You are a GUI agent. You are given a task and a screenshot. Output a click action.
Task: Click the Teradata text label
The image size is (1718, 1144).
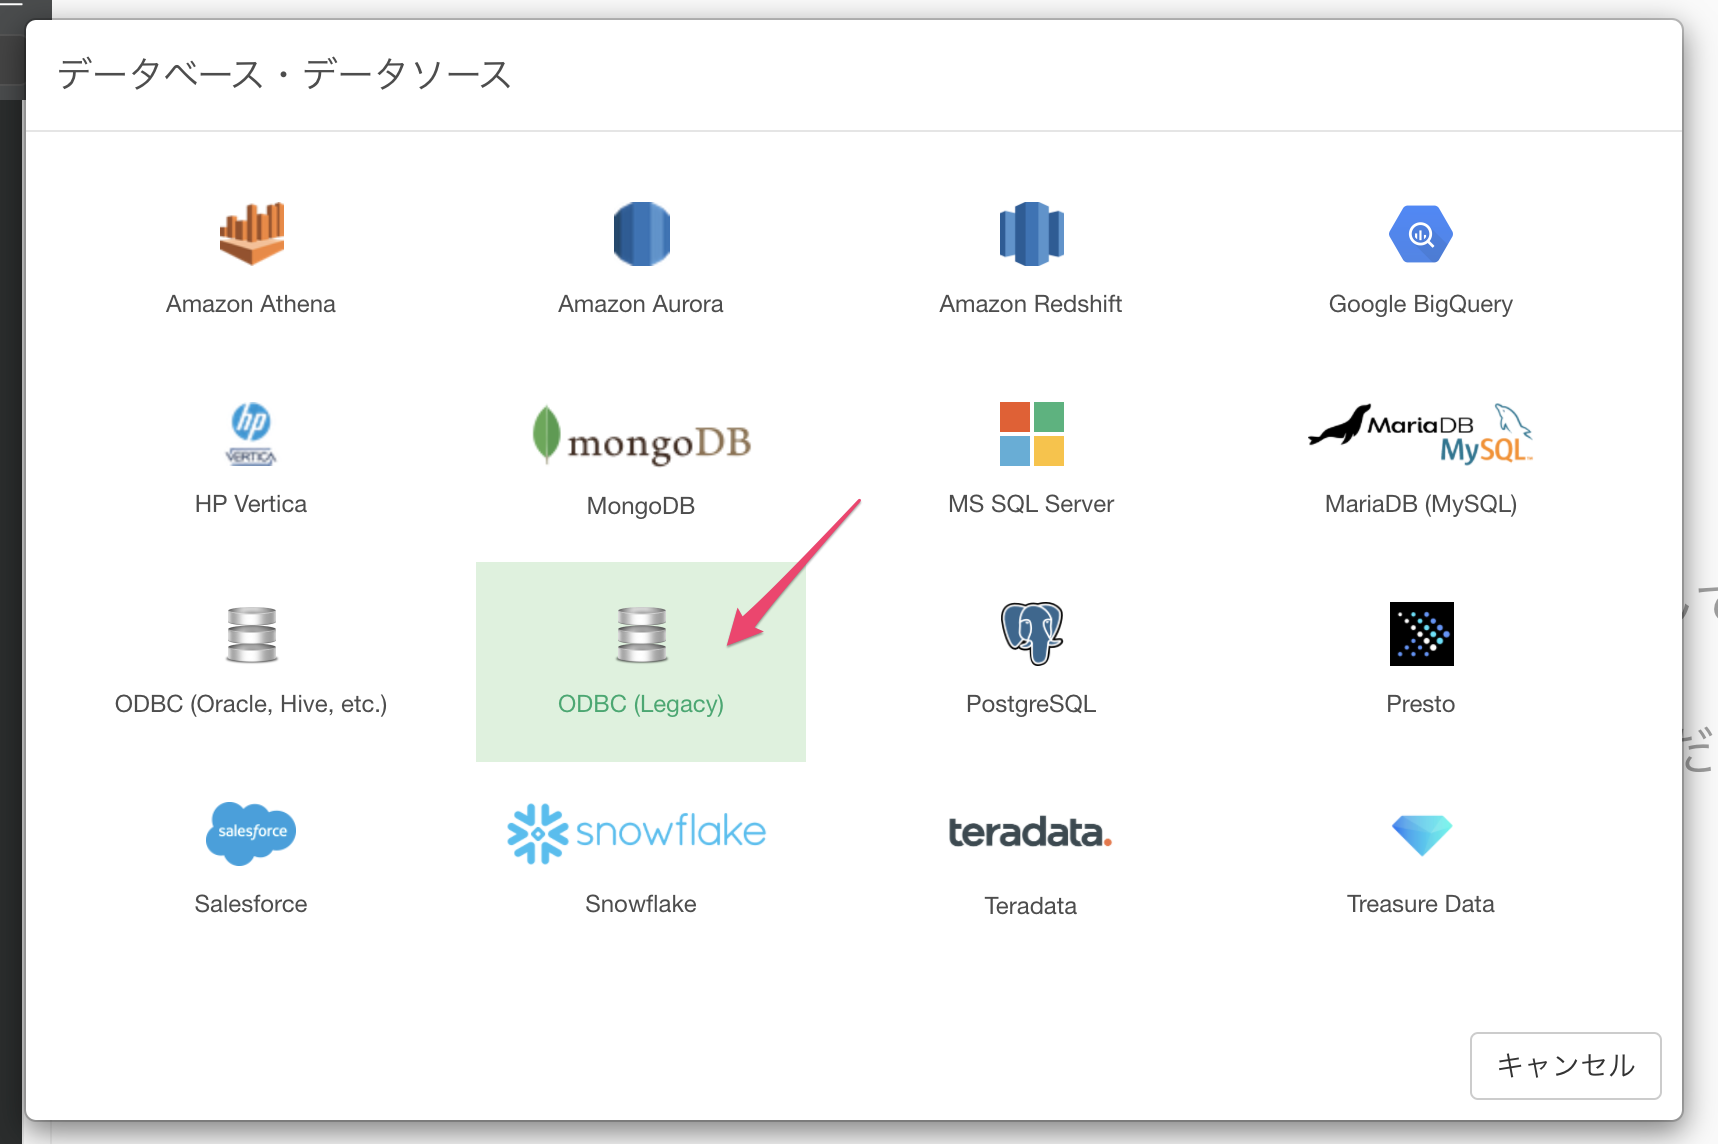click(1031, 906)
